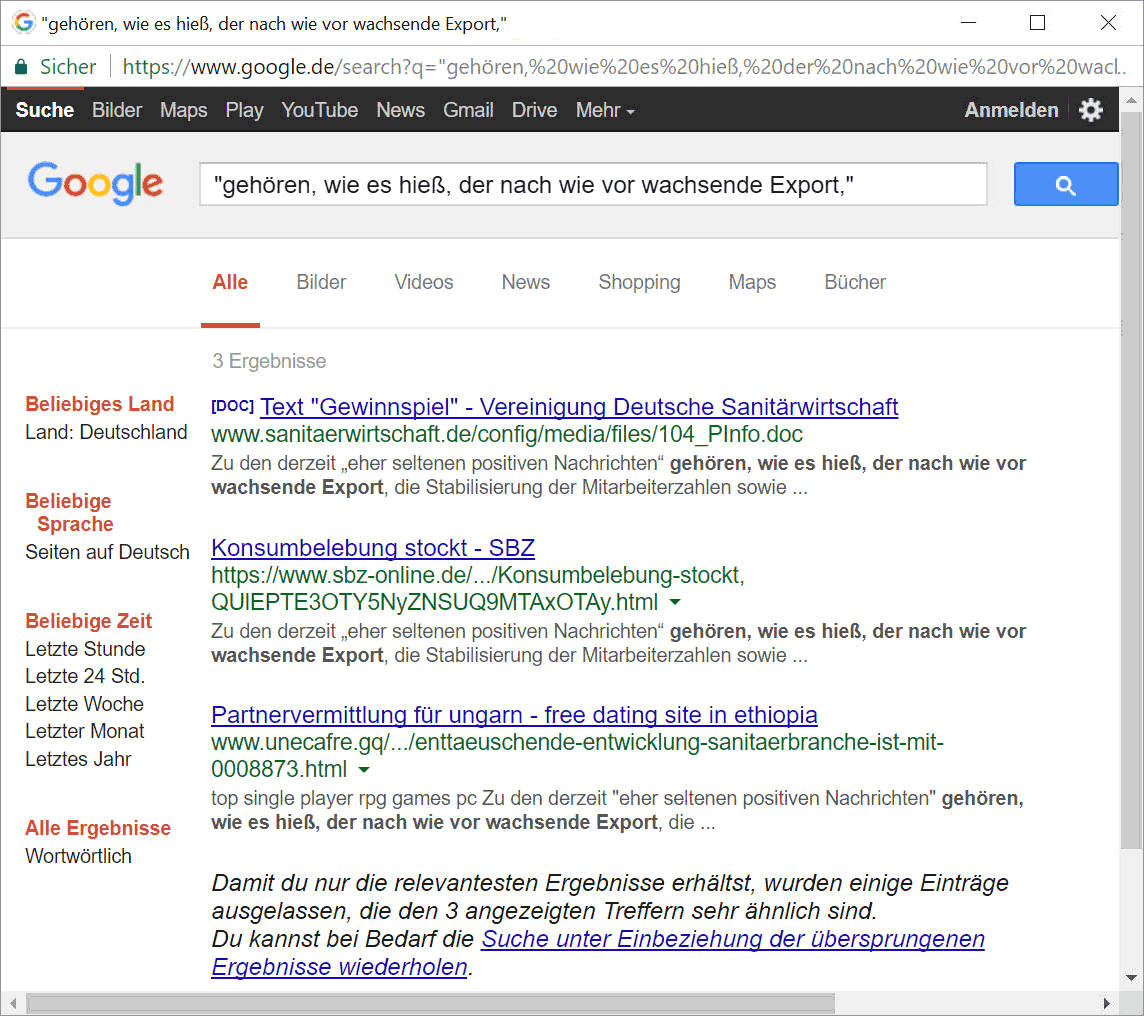Image resolution: width=1144 pixels, height=1016 pixels.
Task: Open News in the top black bar
Action: [x=401, y=110]
